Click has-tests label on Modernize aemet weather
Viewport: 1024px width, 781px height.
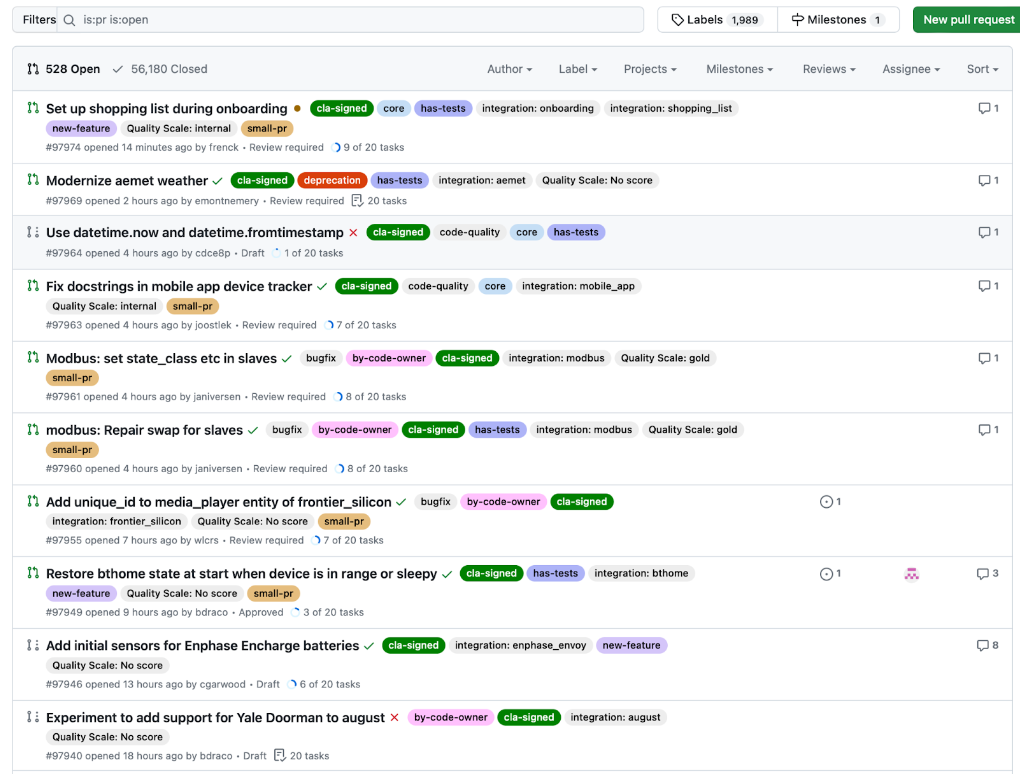pos(399,180)
